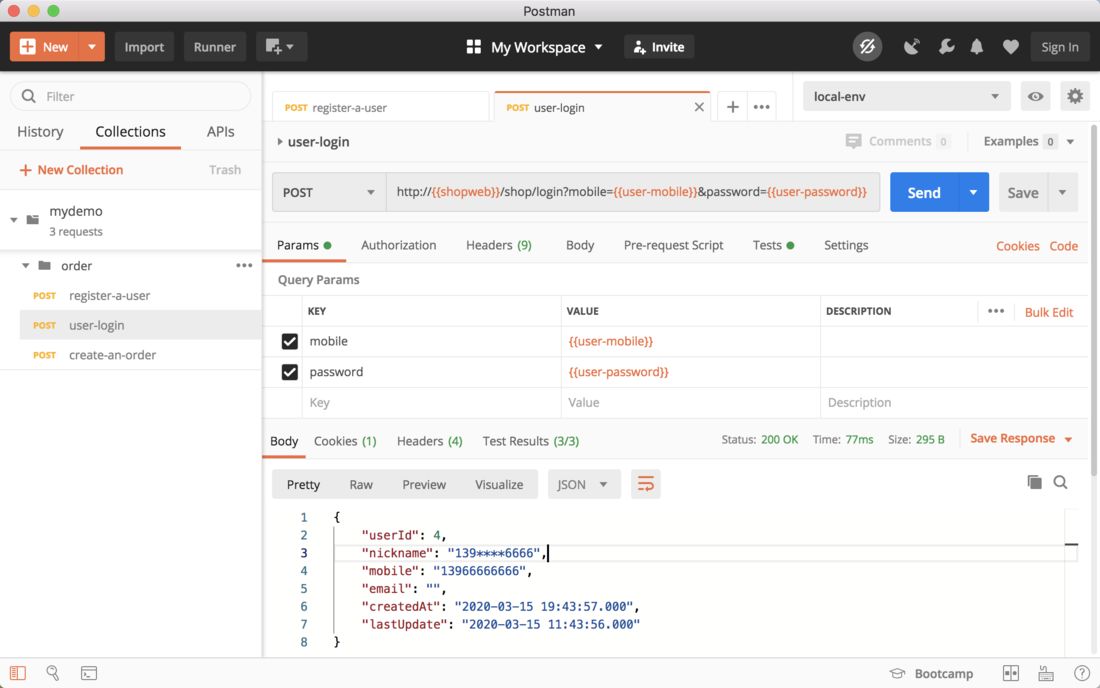Viewport: 1100px width, 688px height.
Task: Uncheck the password query param checkbox
Action: [290, 372]
